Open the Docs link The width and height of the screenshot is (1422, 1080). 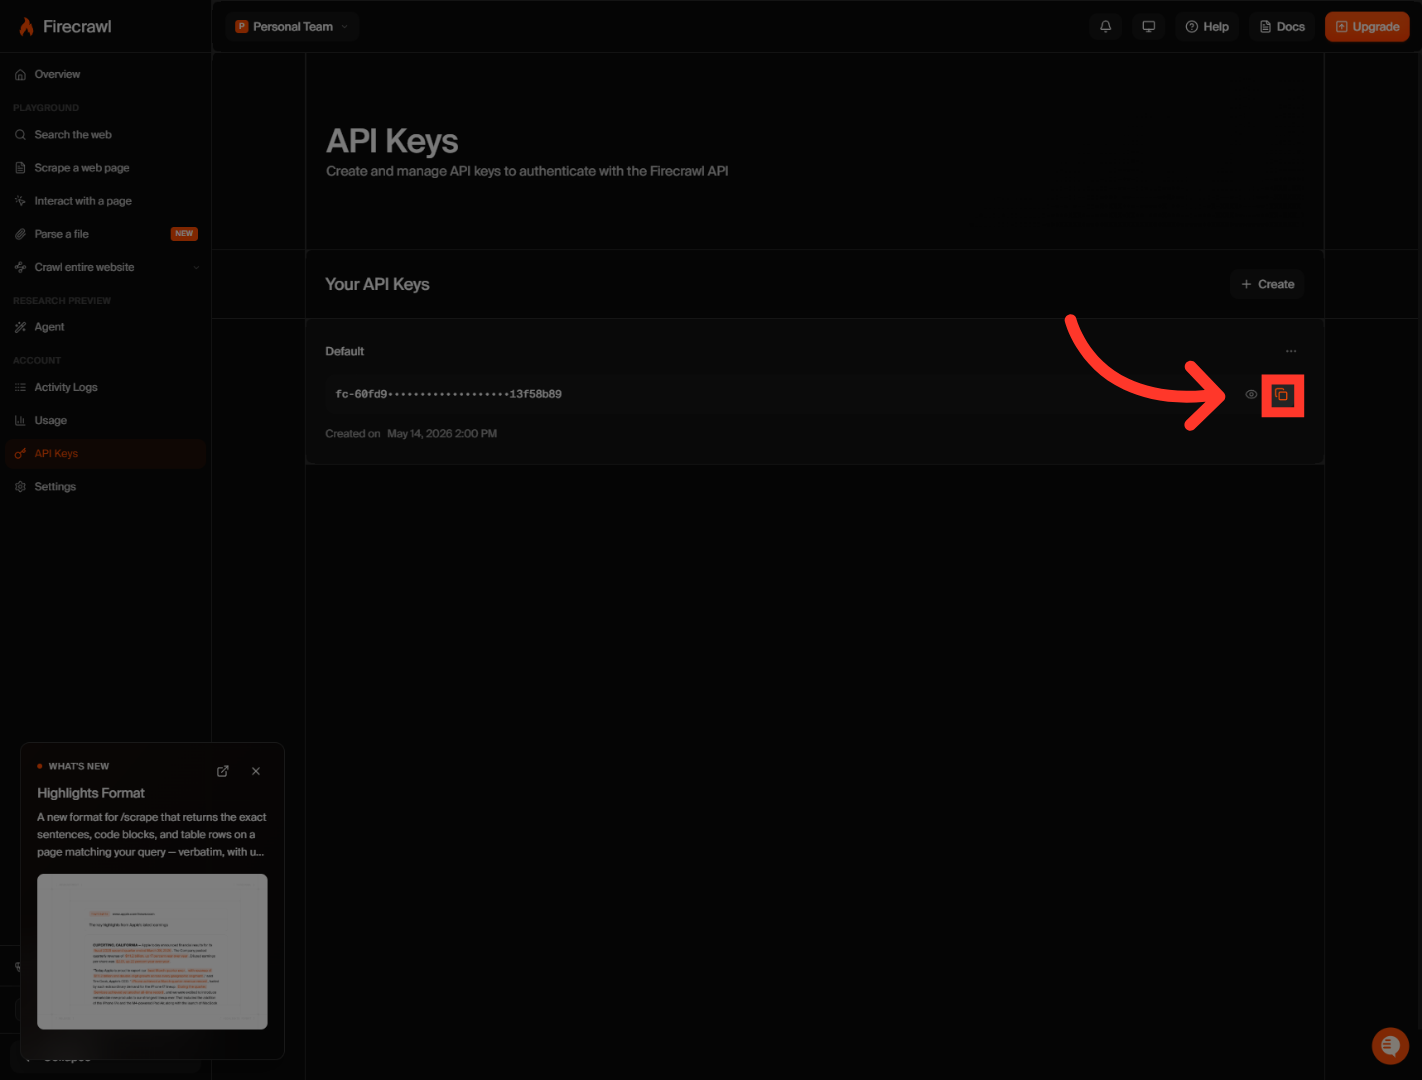click(1282, 27)
